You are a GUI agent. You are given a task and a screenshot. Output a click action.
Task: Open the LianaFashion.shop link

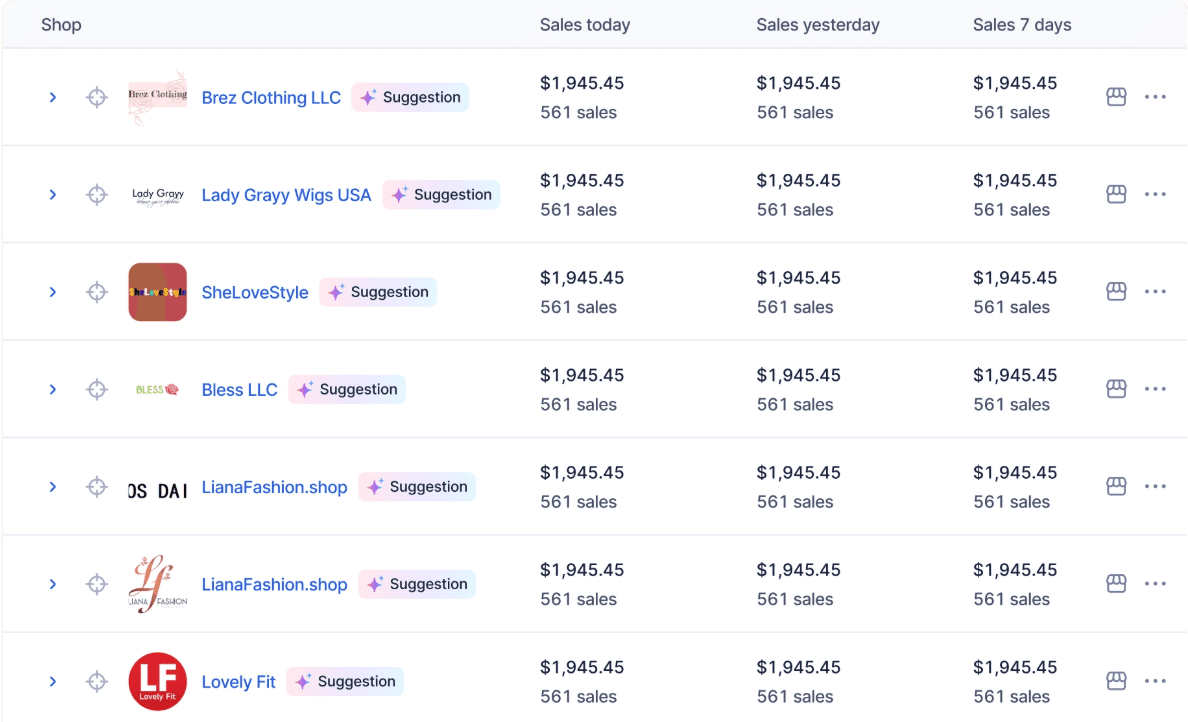click(275, 487)
